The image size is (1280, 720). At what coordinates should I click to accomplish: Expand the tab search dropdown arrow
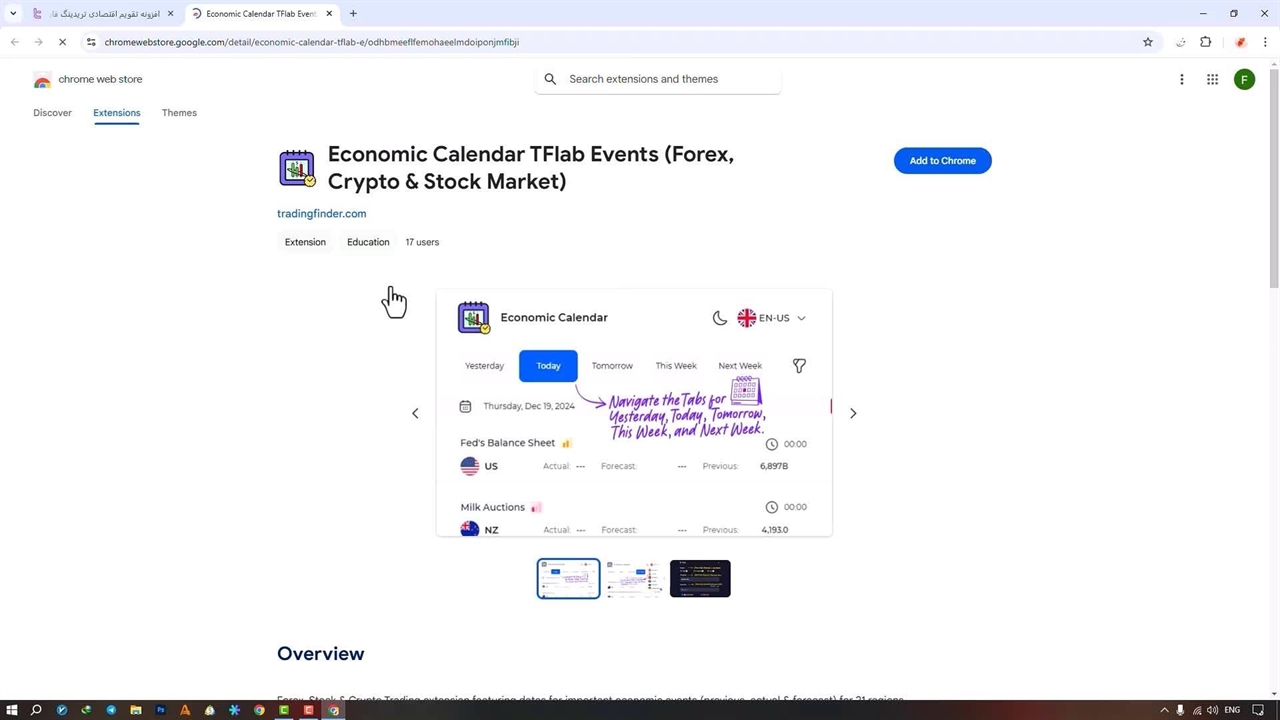pyautogui.click(x=13, y=14)
